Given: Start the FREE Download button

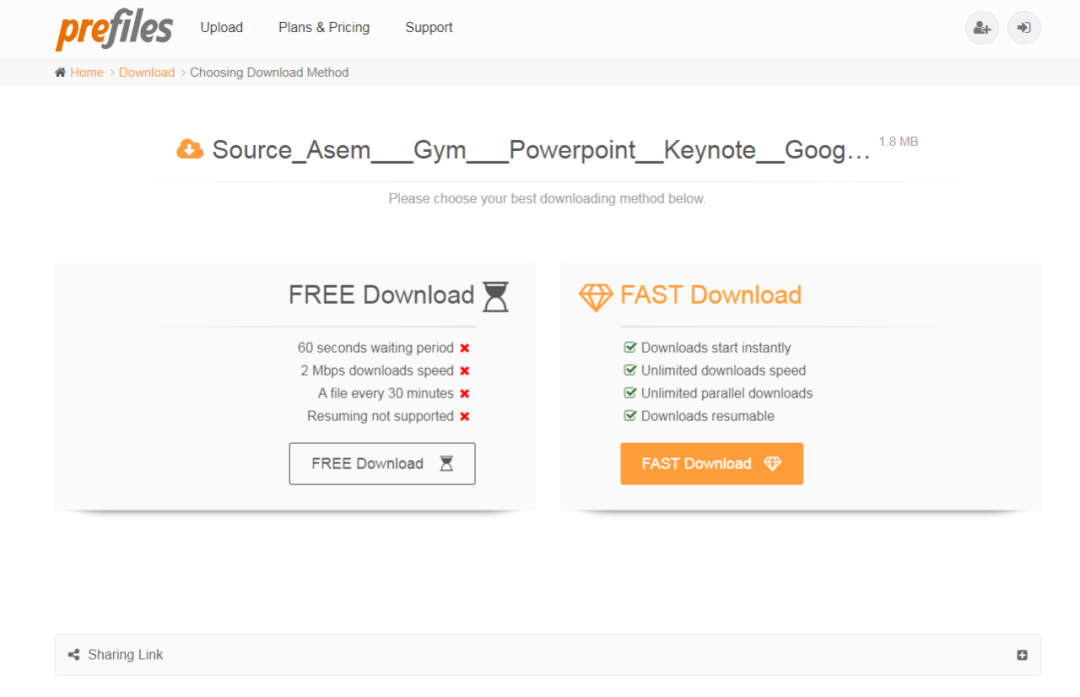Looking at the screenshot, I should click(x=382, y=464).
